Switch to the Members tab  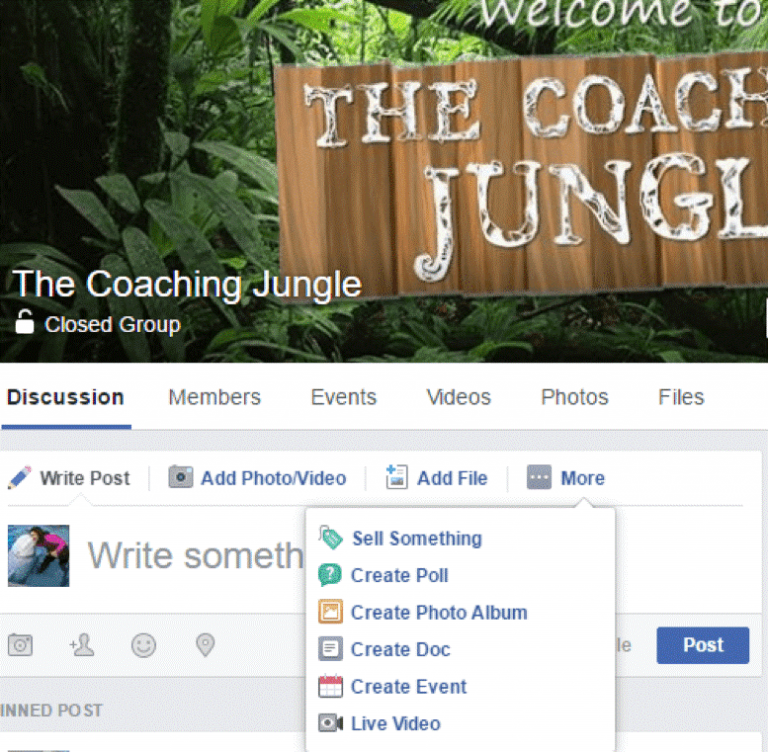(215, 397)
